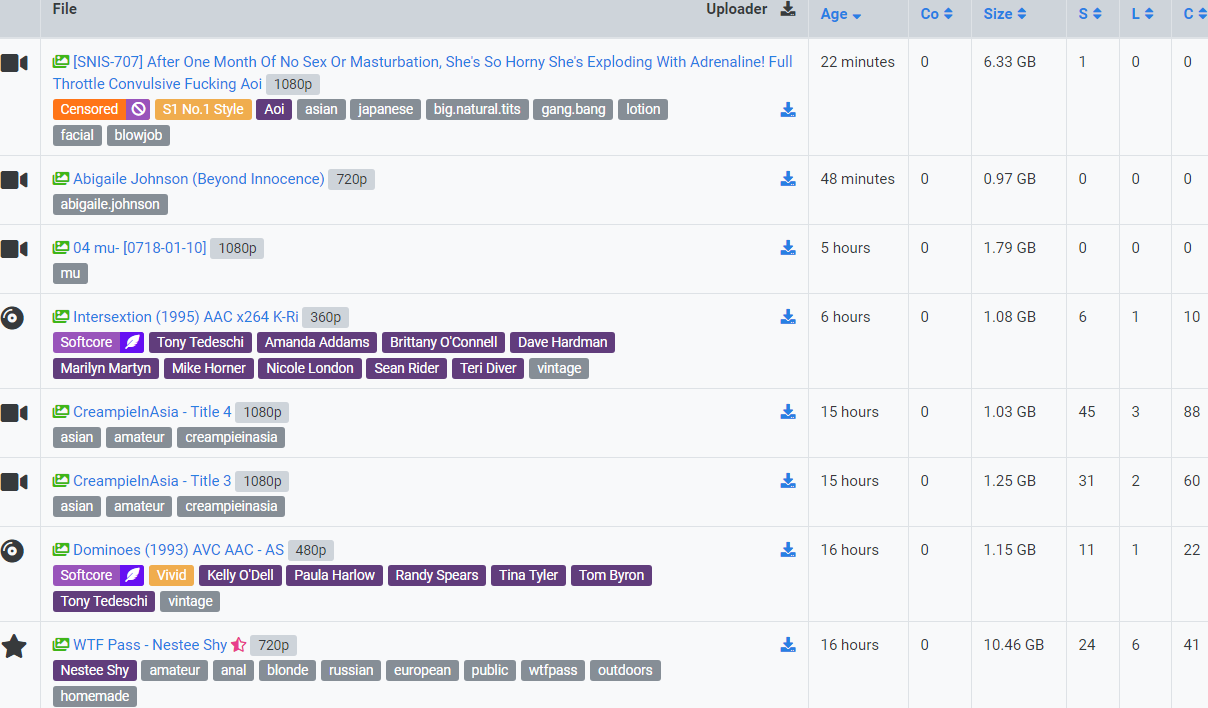Viewport: 1208px width, 708px height.
Task: Sort the list by C column
Action: (x=1195, y=14)
